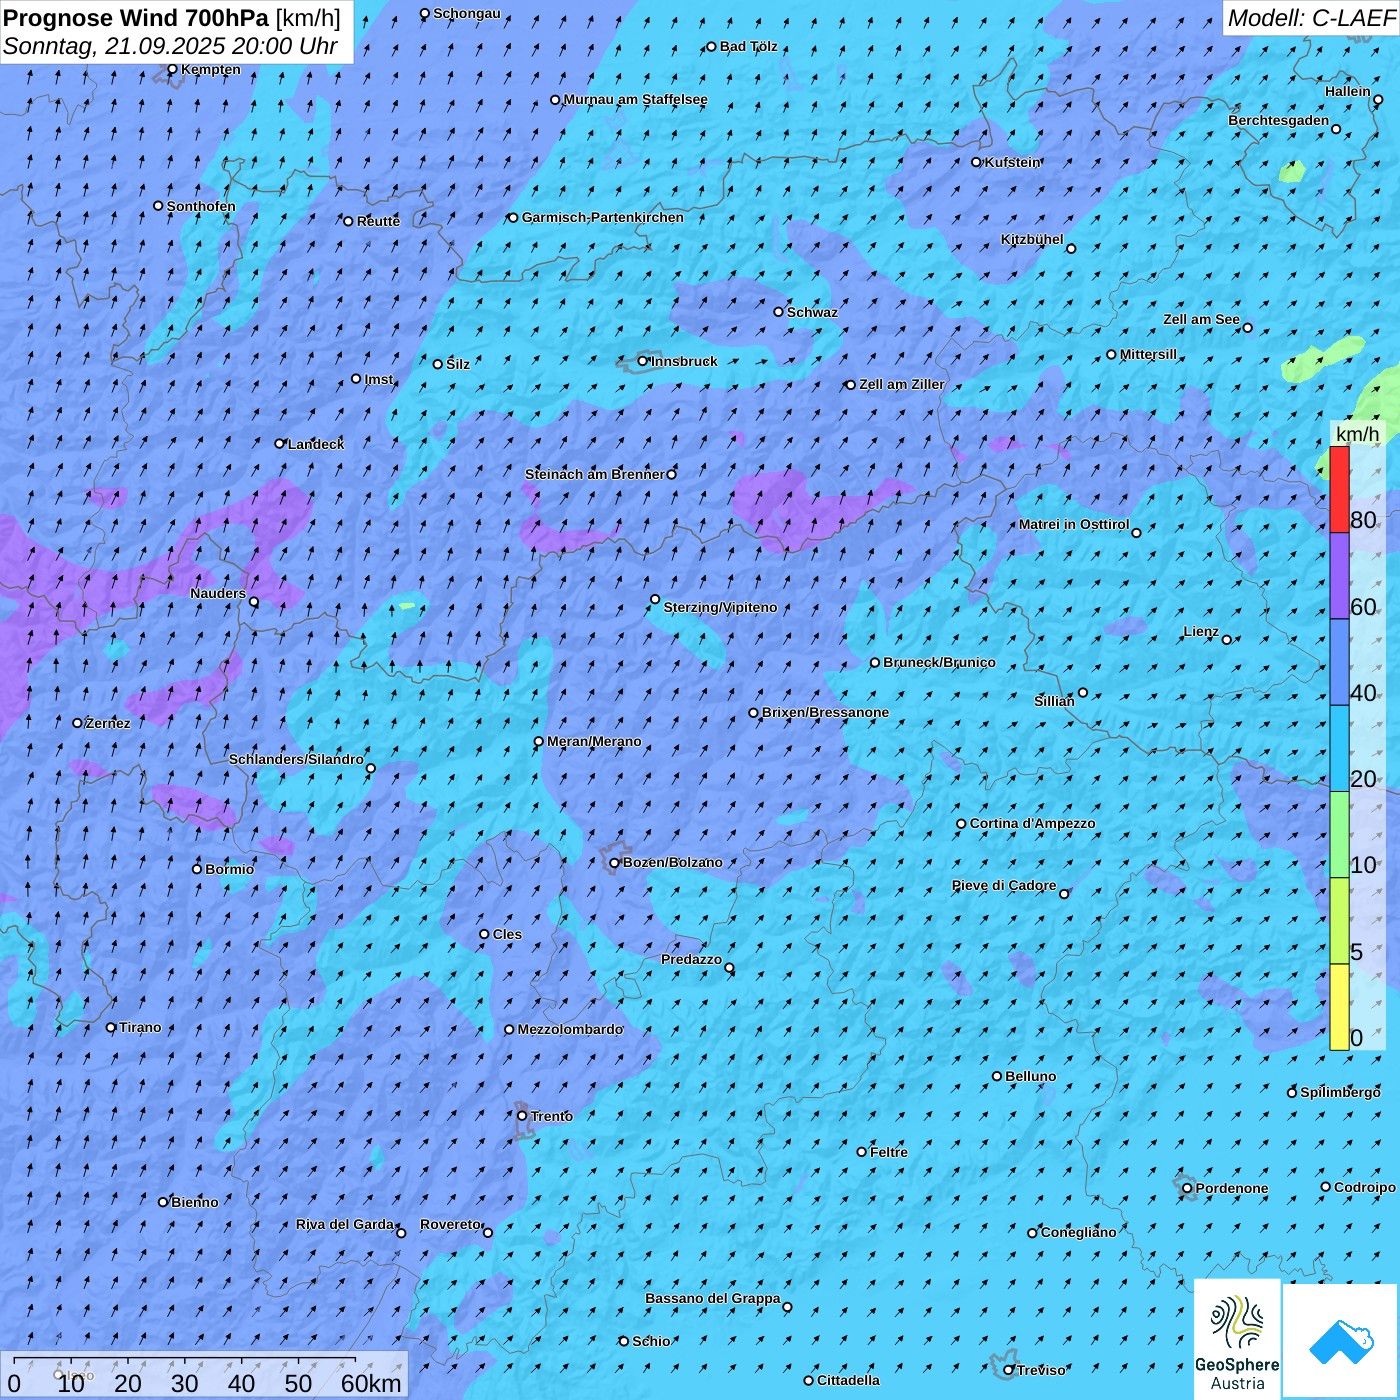Click the Murnau am Staffelsee label
The image size is (1400, 1400).
[635, 100]
